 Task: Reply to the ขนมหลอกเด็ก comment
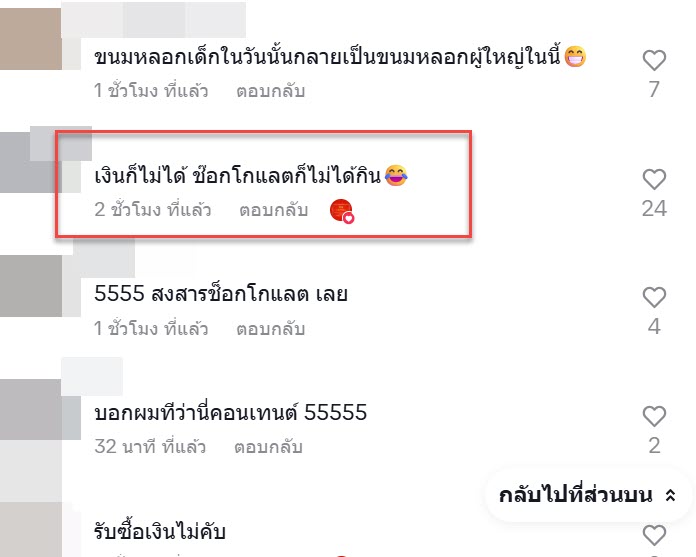click(x=270, y=91)
